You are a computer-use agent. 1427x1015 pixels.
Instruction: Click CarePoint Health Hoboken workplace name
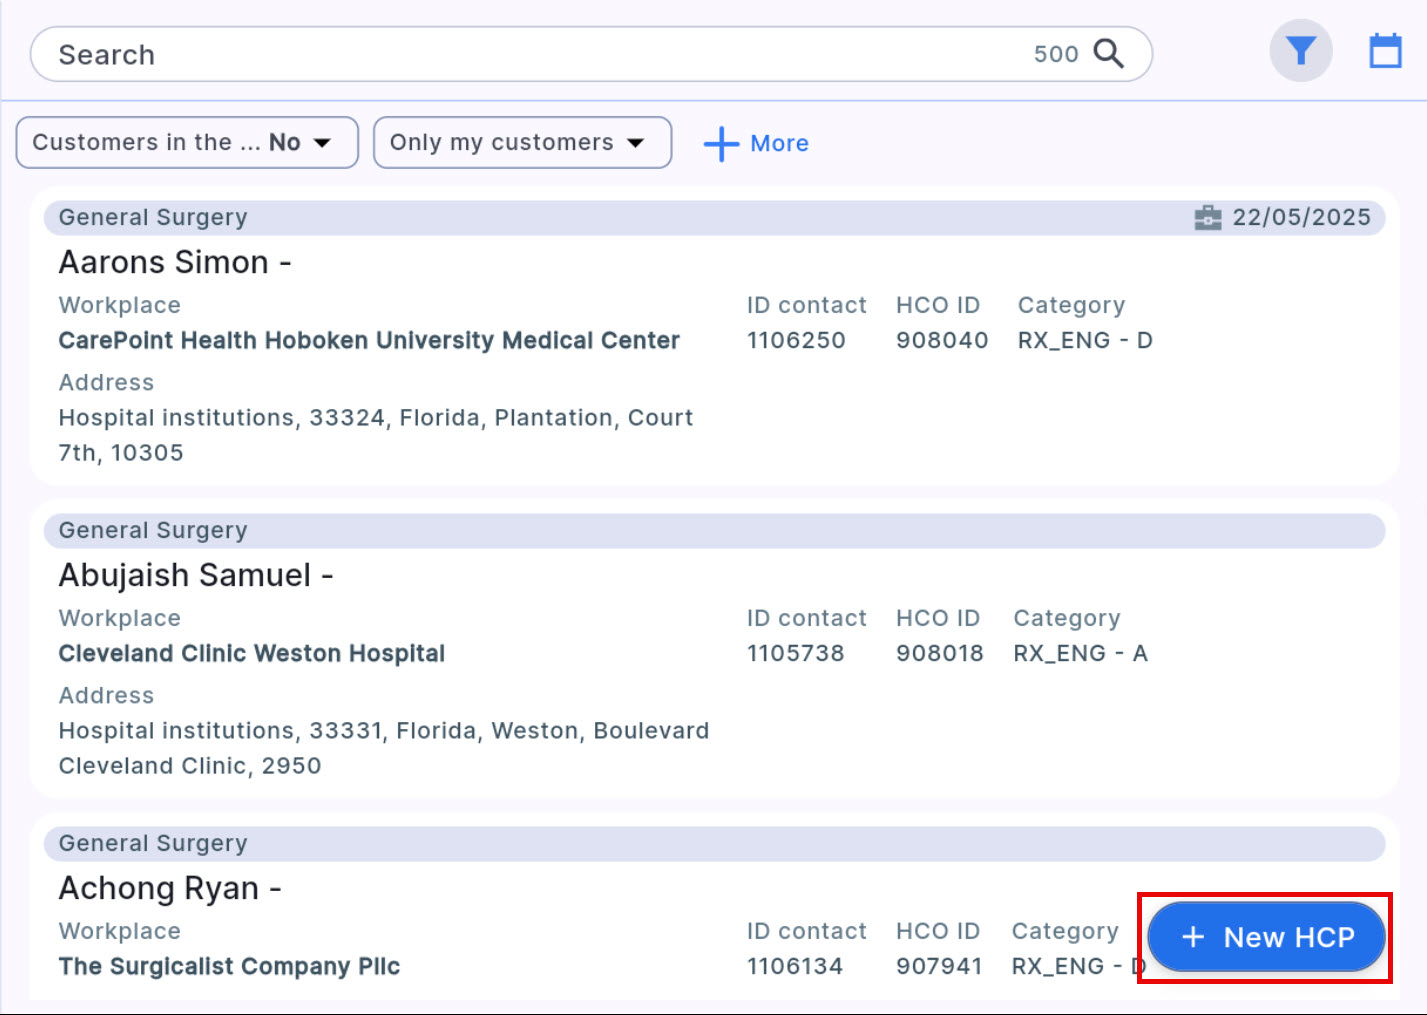tap(369, 340)
